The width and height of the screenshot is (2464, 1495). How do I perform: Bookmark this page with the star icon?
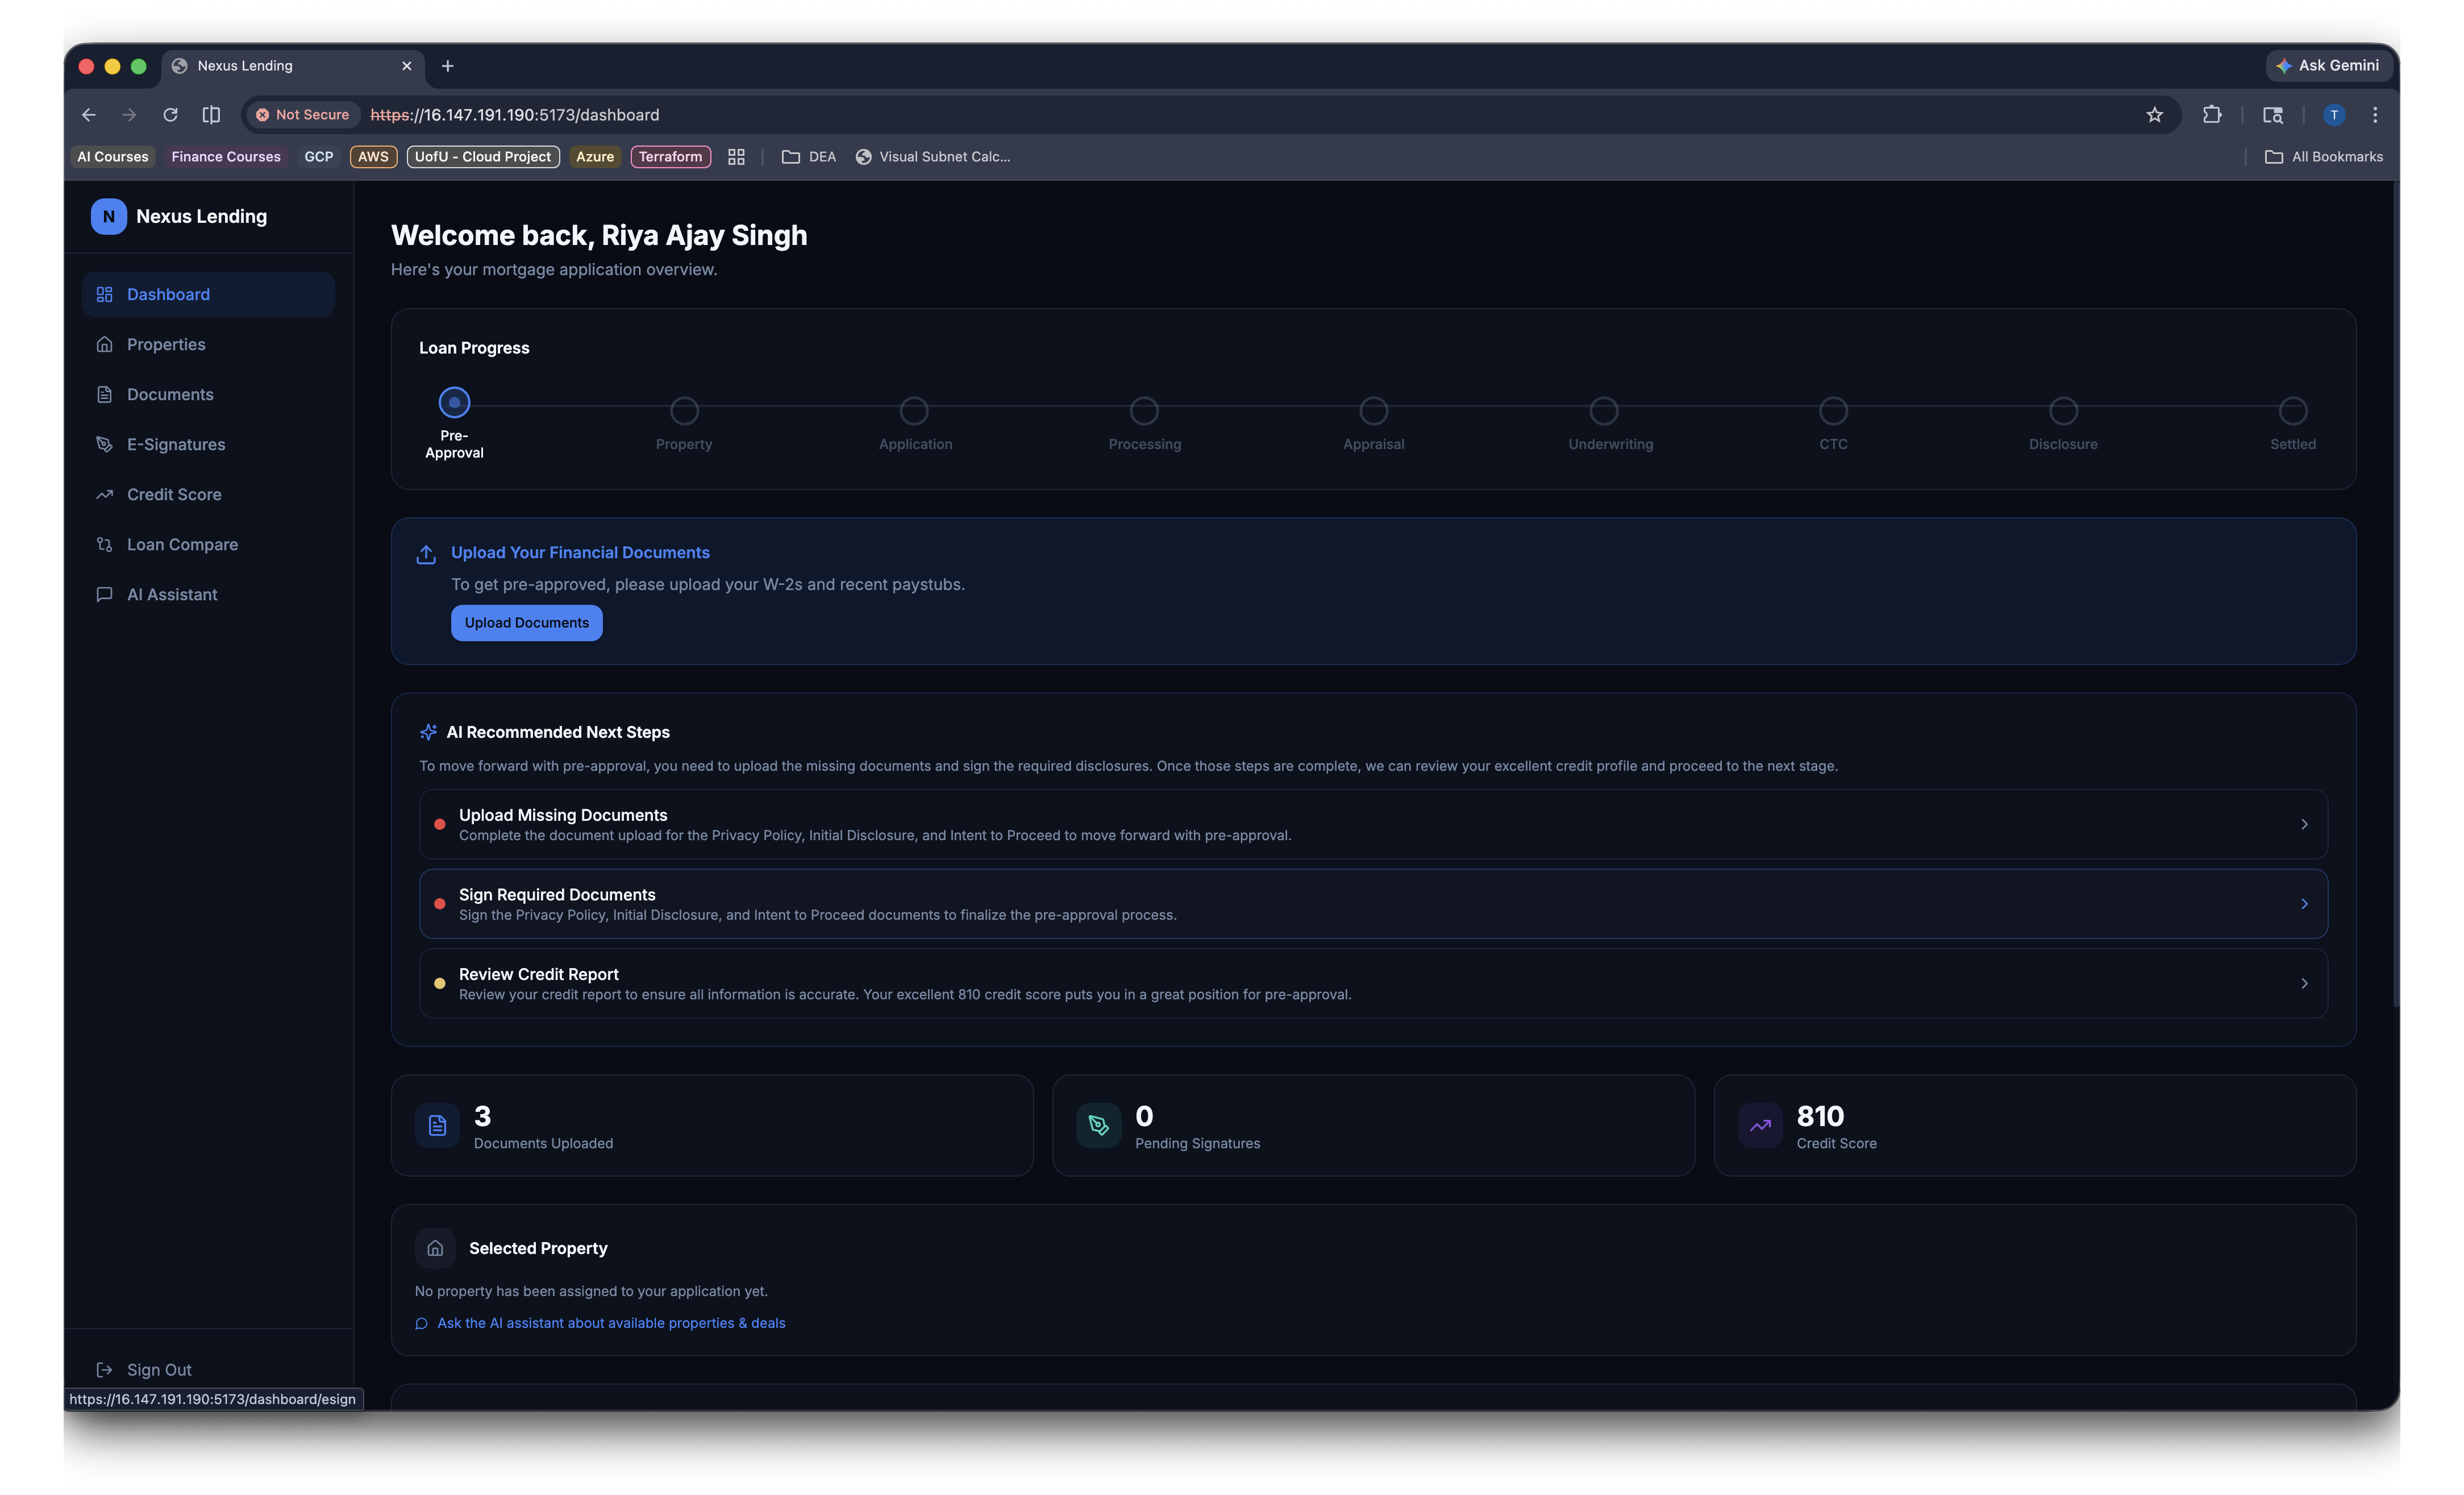coord(2154,115)
